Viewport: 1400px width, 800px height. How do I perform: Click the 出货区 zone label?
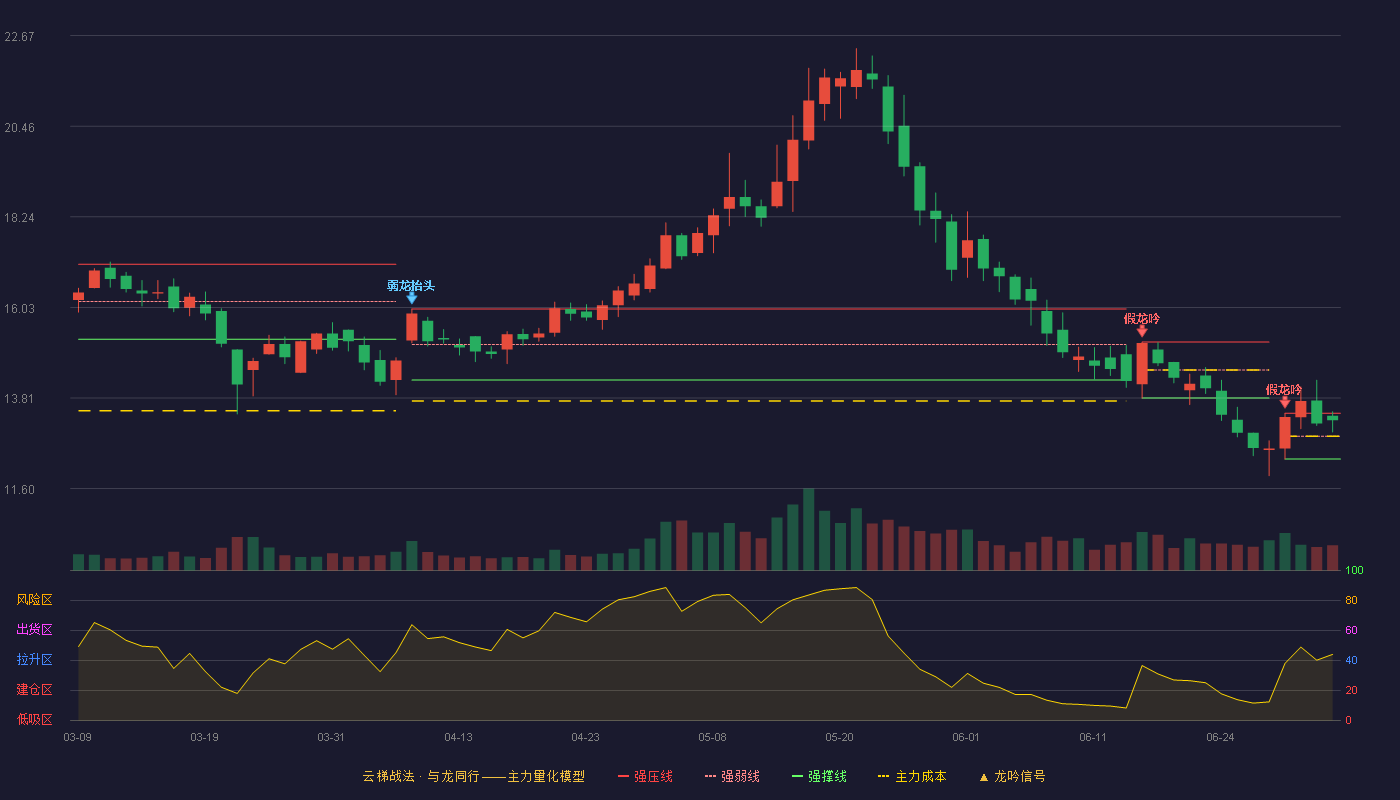(34, 630)
